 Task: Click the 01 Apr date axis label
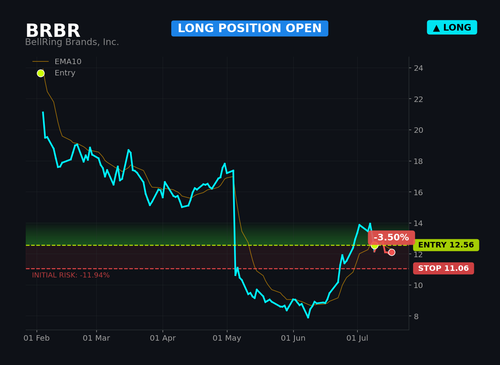click(163, 338)
